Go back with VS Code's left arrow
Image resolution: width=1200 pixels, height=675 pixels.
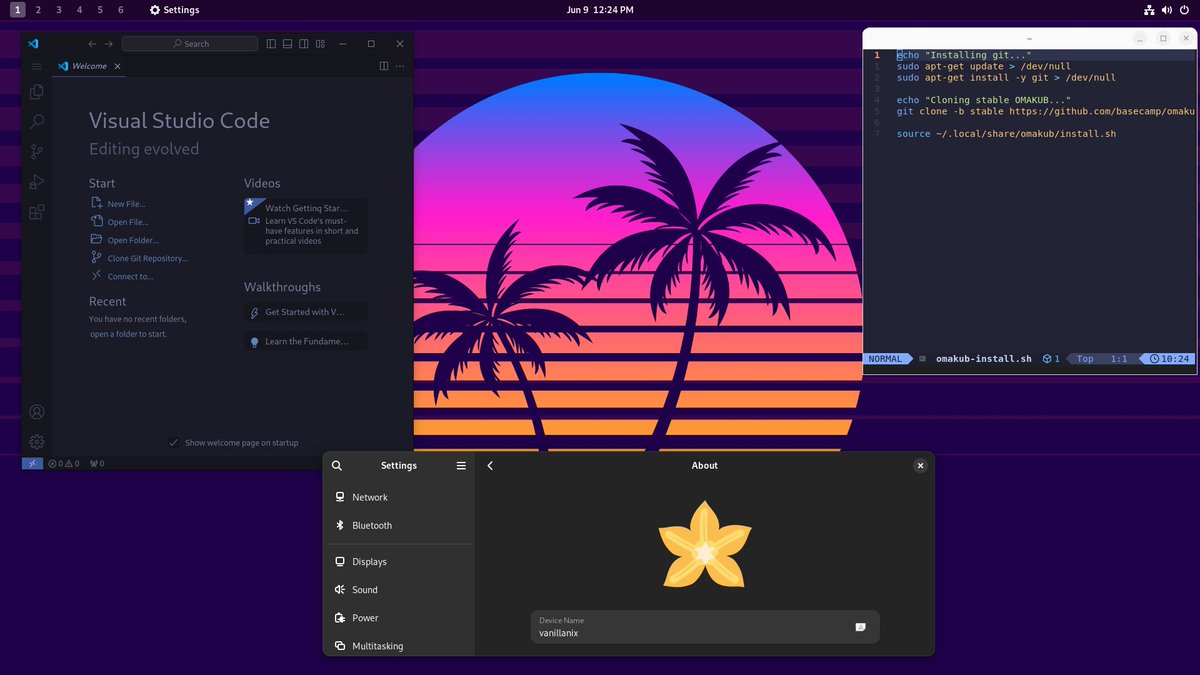click(93, 44)
